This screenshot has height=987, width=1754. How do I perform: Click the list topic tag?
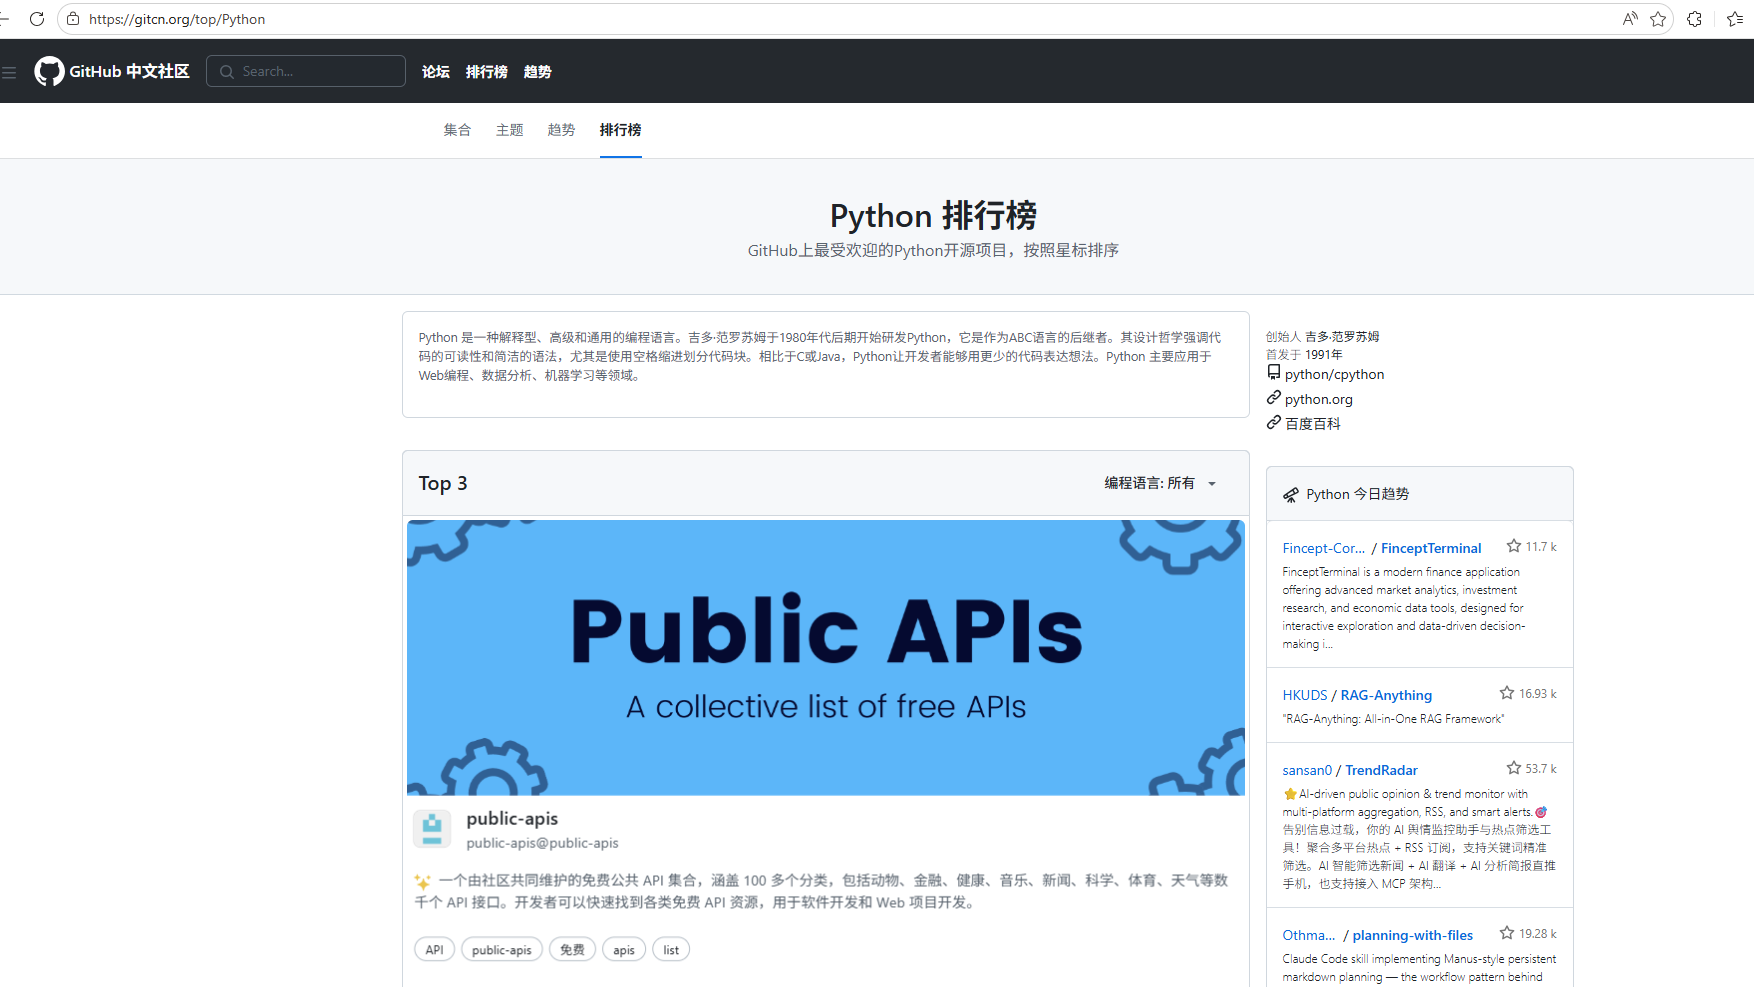pyautogui.click(x=671, y=950)
